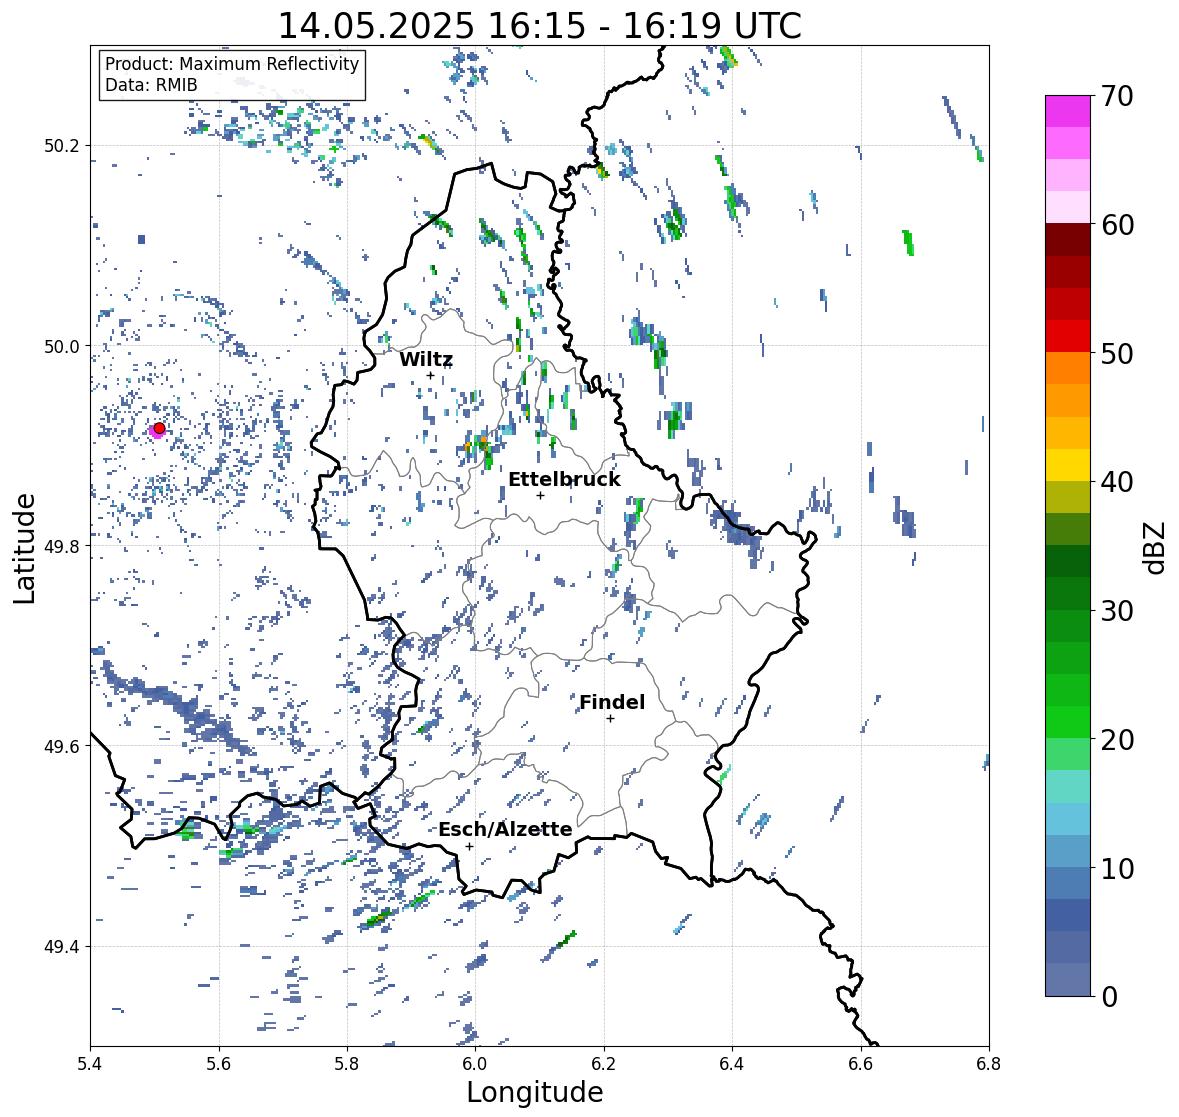Click the colorbar tick value 50
Screen dimensions: 1179x1117
tap(1117, 353)
